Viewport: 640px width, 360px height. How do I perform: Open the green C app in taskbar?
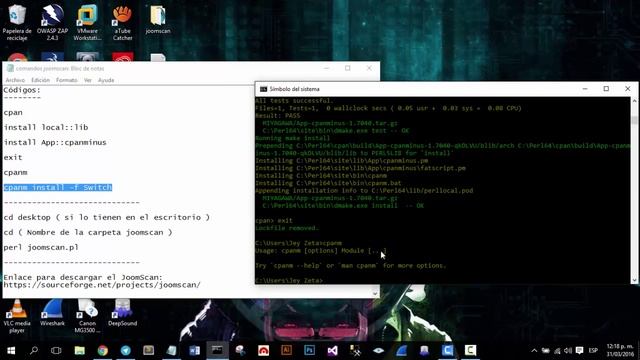[x=470, y=350]
